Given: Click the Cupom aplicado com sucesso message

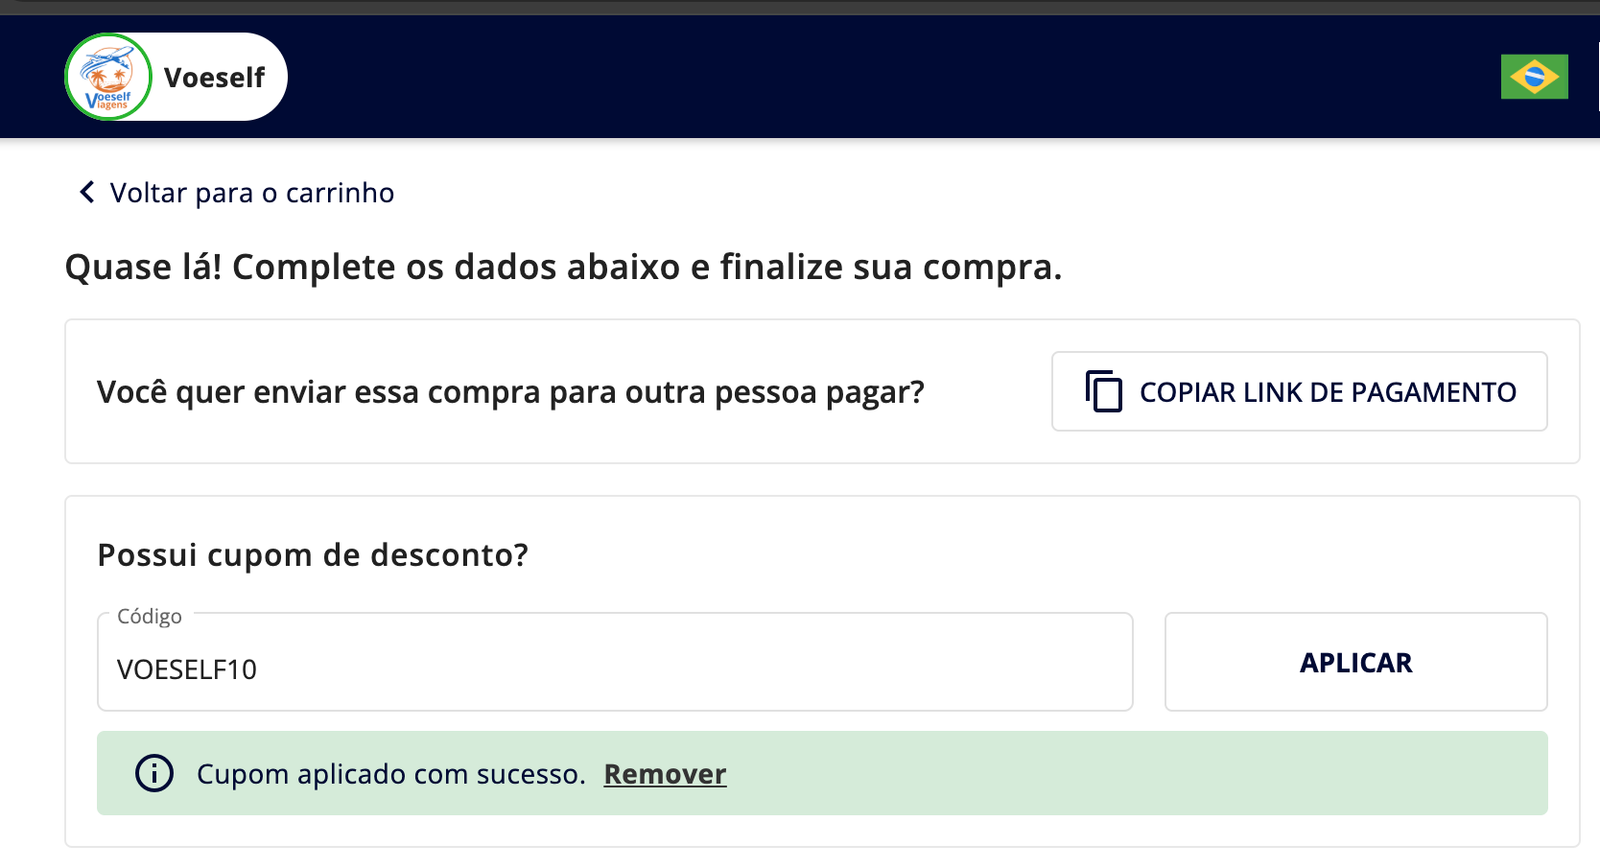Looking at the screenshot, I should (x=391, y=774).
